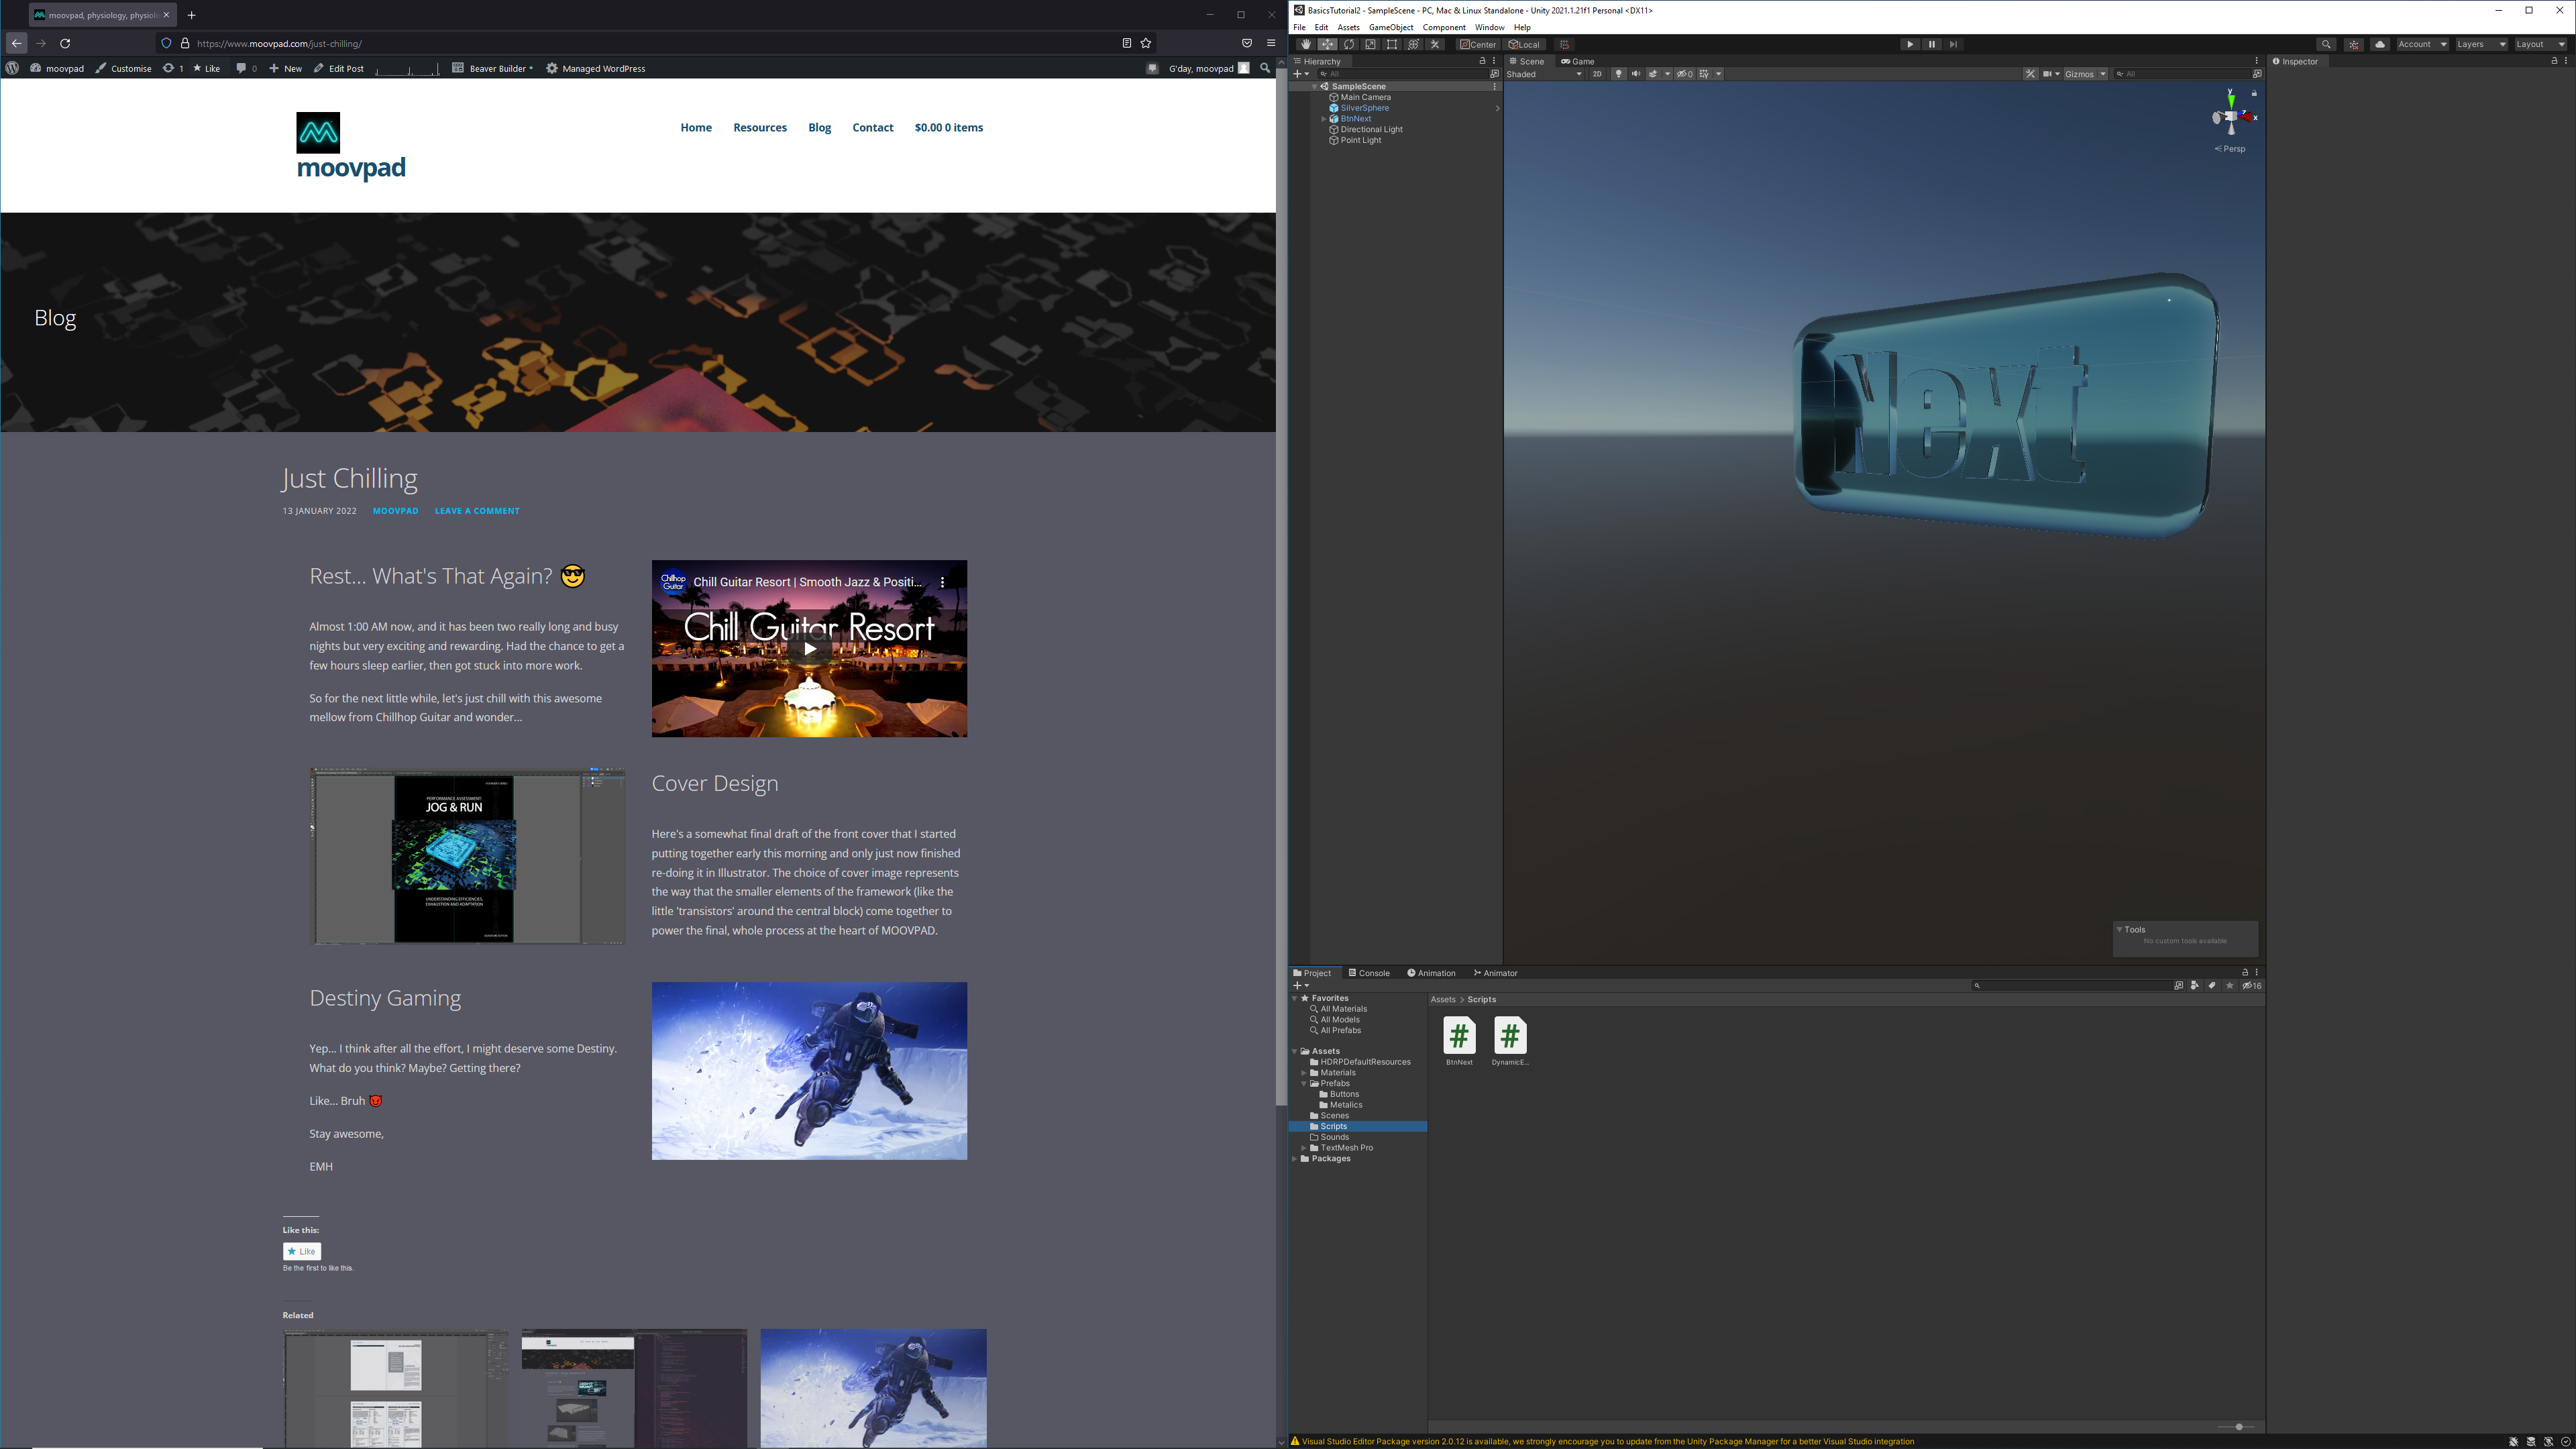The width and height of the screenshot is (2576, 1449).
Task: Select the Rotate tool in Unity
Action: 1349,44
